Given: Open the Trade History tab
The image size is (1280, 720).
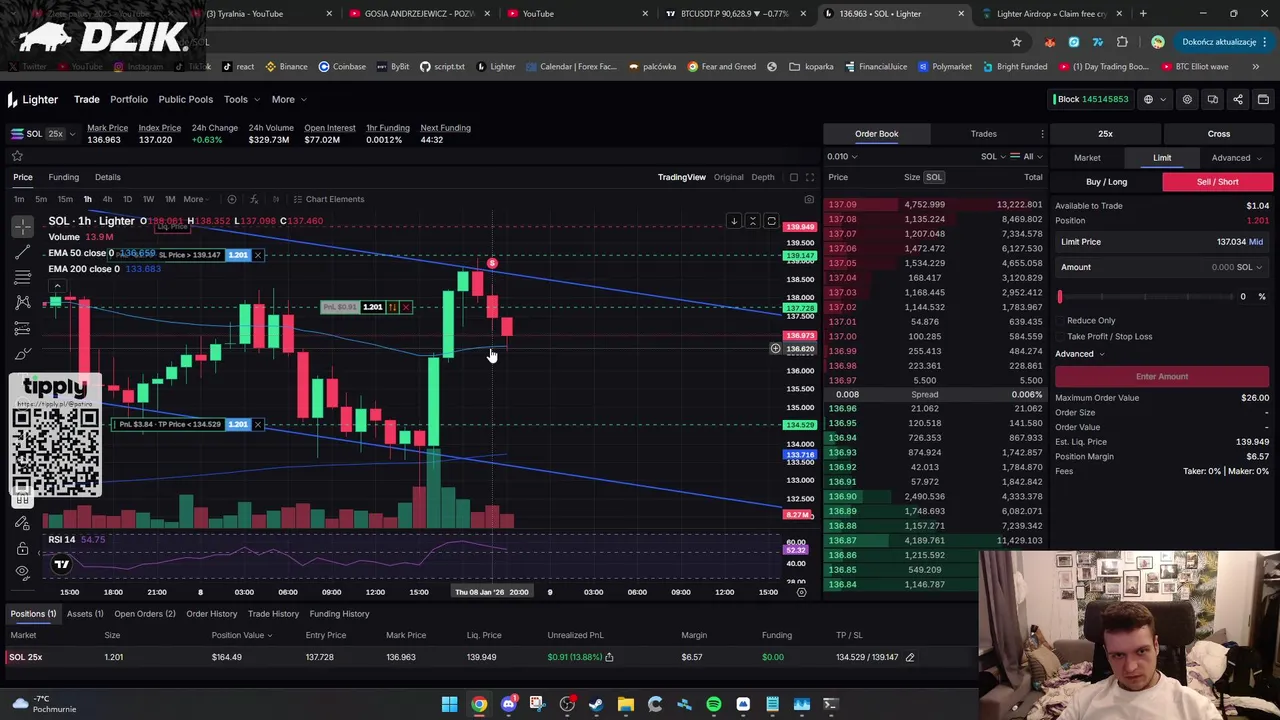Looking at the screenshot, I should point(273,614).
